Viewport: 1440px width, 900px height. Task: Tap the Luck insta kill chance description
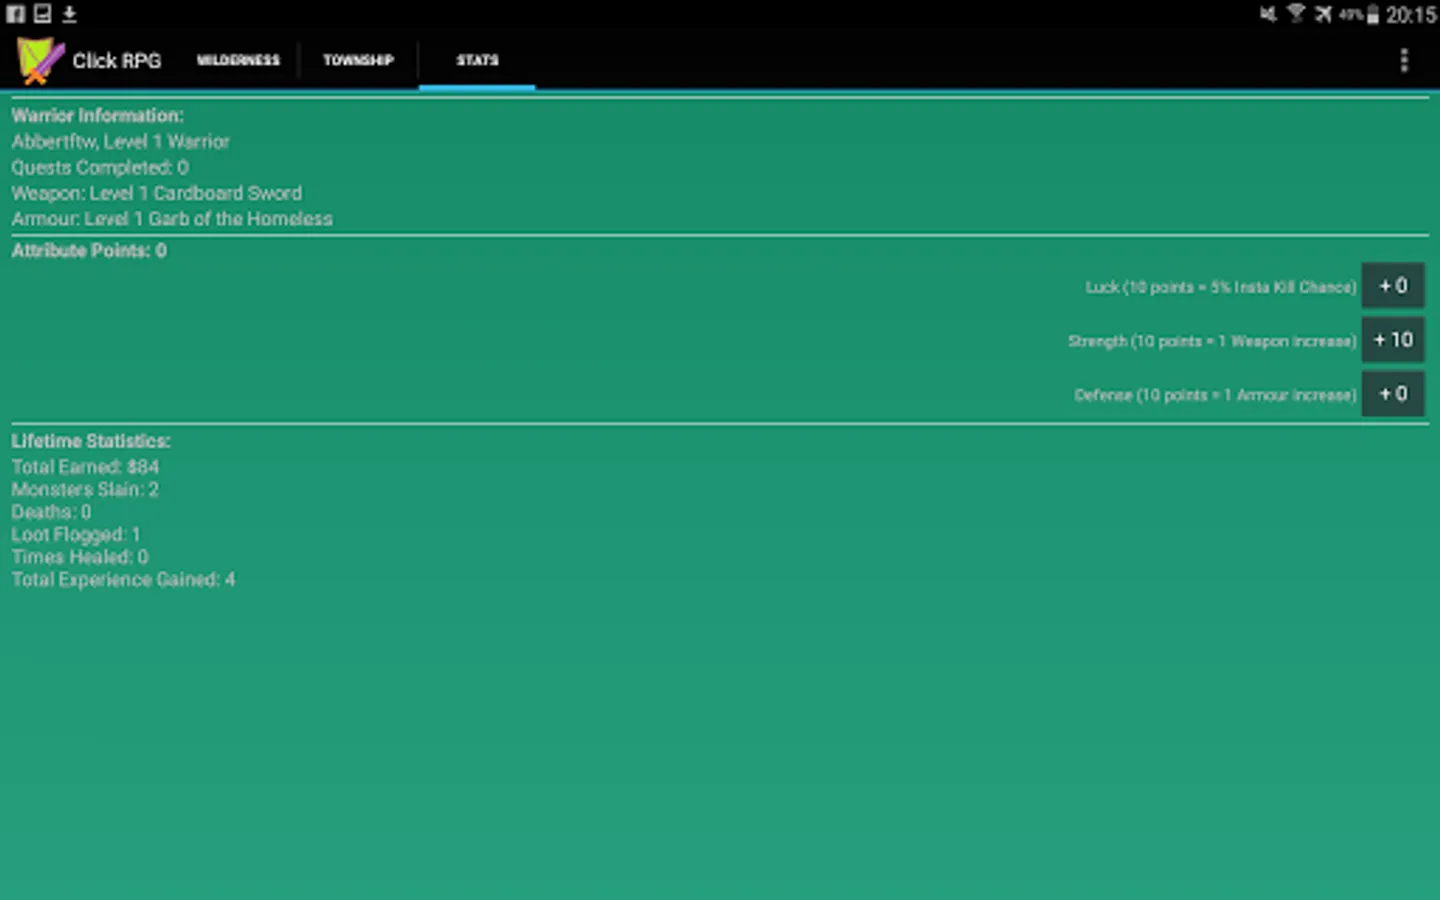coord(1221,287)
